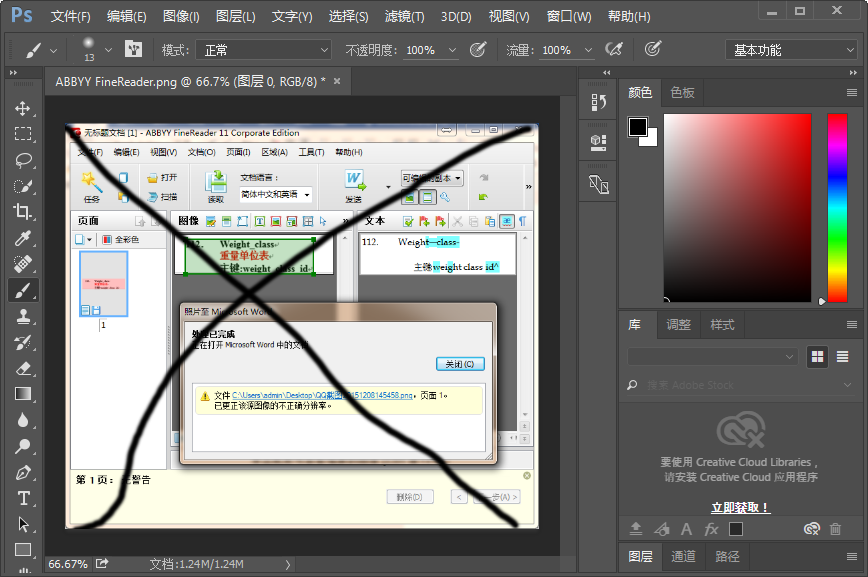Click the opacity value field 100%

(x=420, y=50)
